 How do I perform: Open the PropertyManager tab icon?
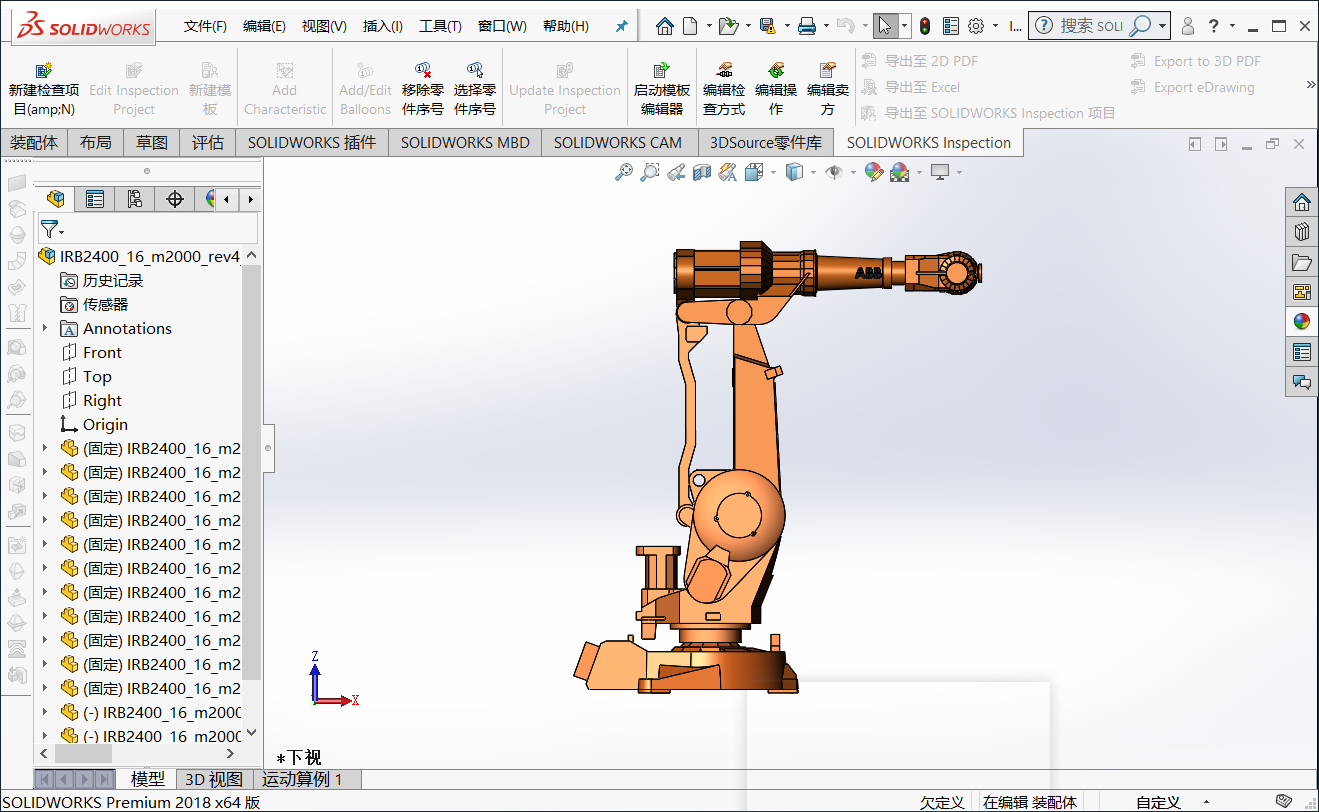pyautogui.click(x=95, y=199)
